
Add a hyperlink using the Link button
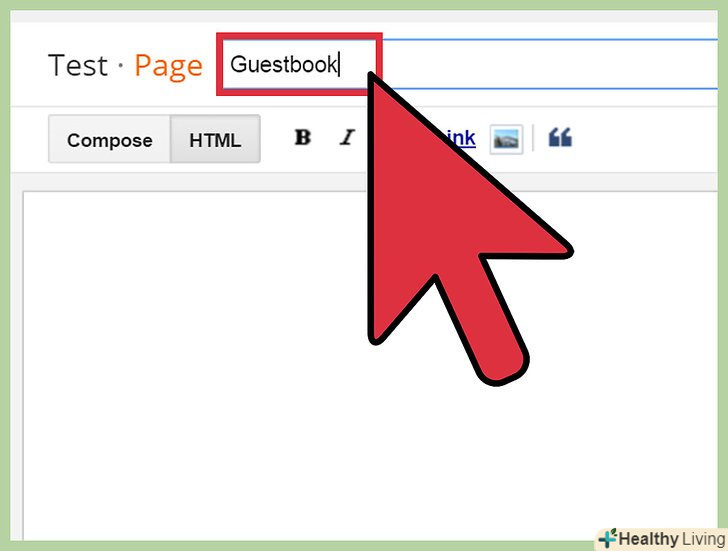(461, 138)
